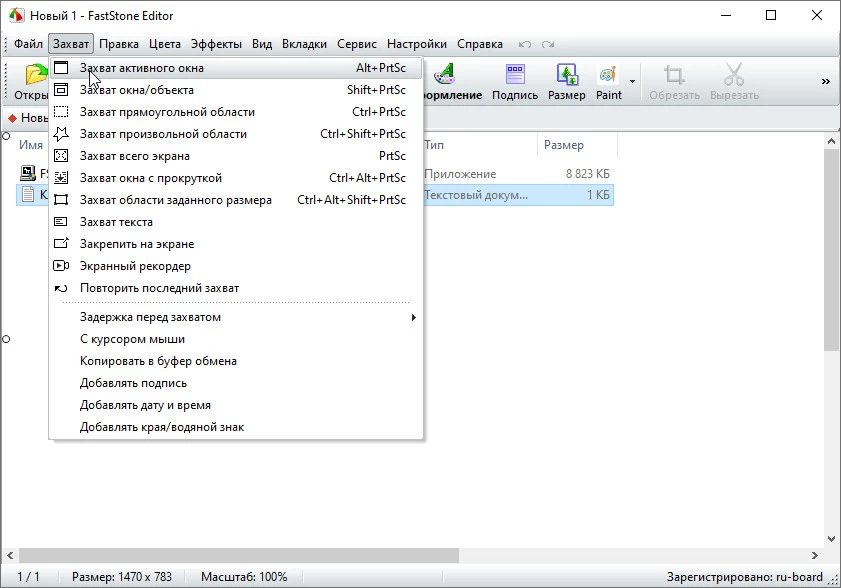The height and width of the screenshot is (588, 841).
Task: Click the scrolling window capture icon
Action: 61,178
